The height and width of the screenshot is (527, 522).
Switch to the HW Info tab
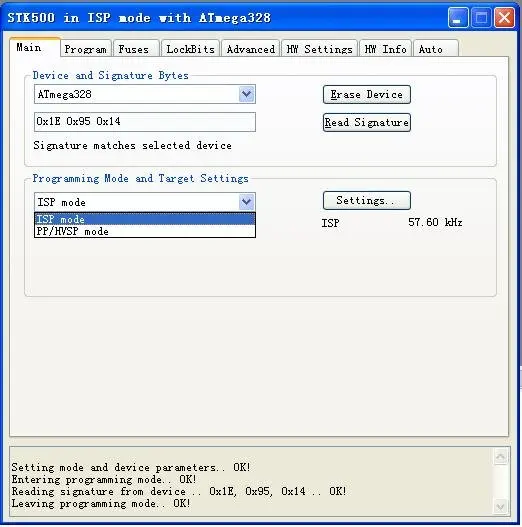coord(386,49)
